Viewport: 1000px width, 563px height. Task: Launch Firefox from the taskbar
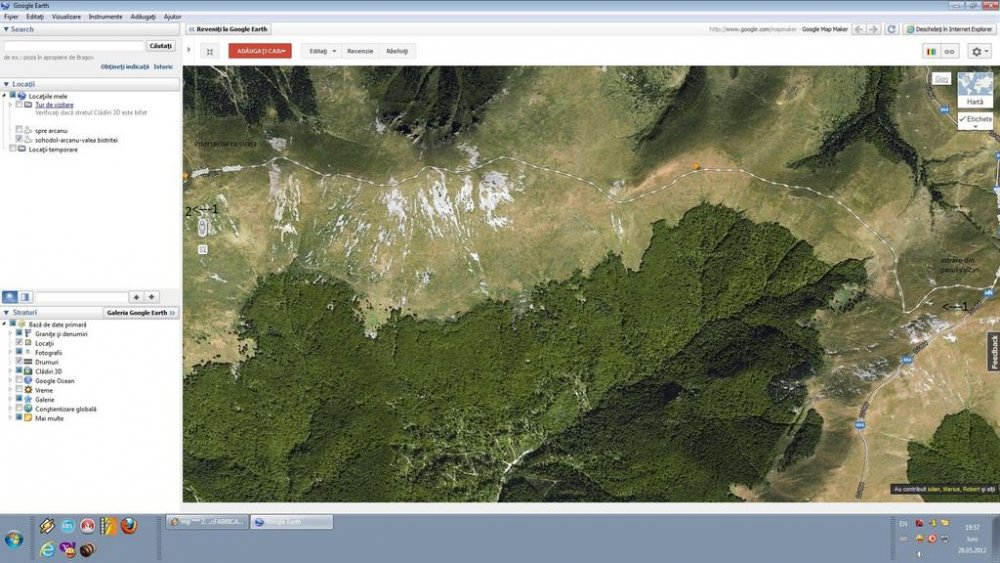(x=129, y=526)
